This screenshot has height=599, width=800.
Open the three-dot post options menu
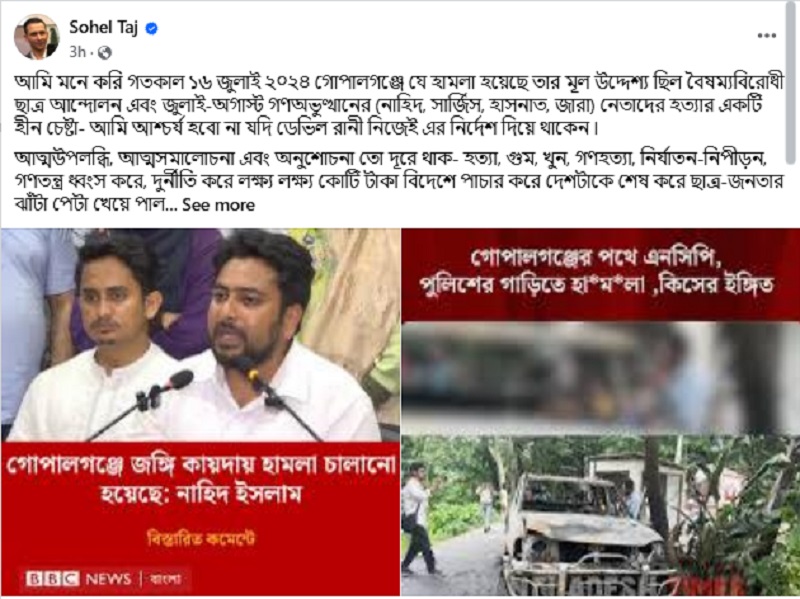click(x=766, y=35)
